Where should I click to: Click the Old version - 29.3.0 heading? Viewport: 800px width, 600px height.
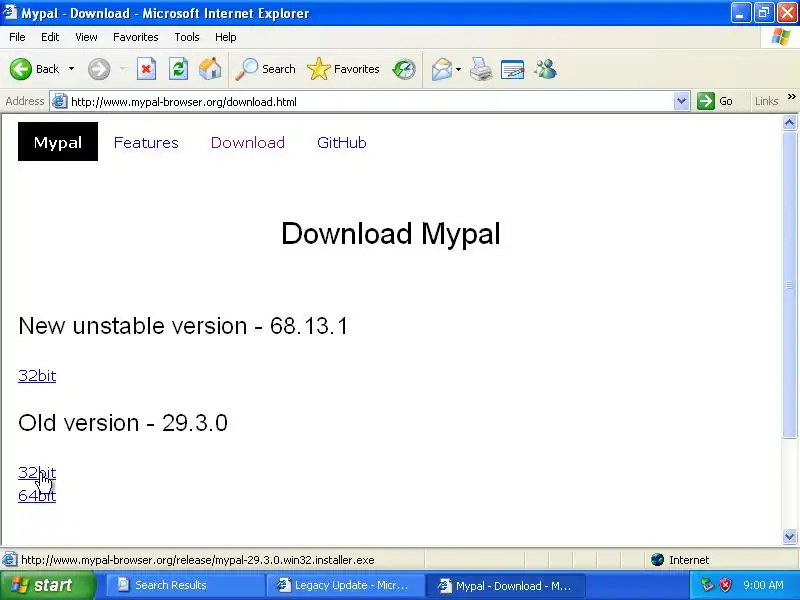[x=122, y=422]
